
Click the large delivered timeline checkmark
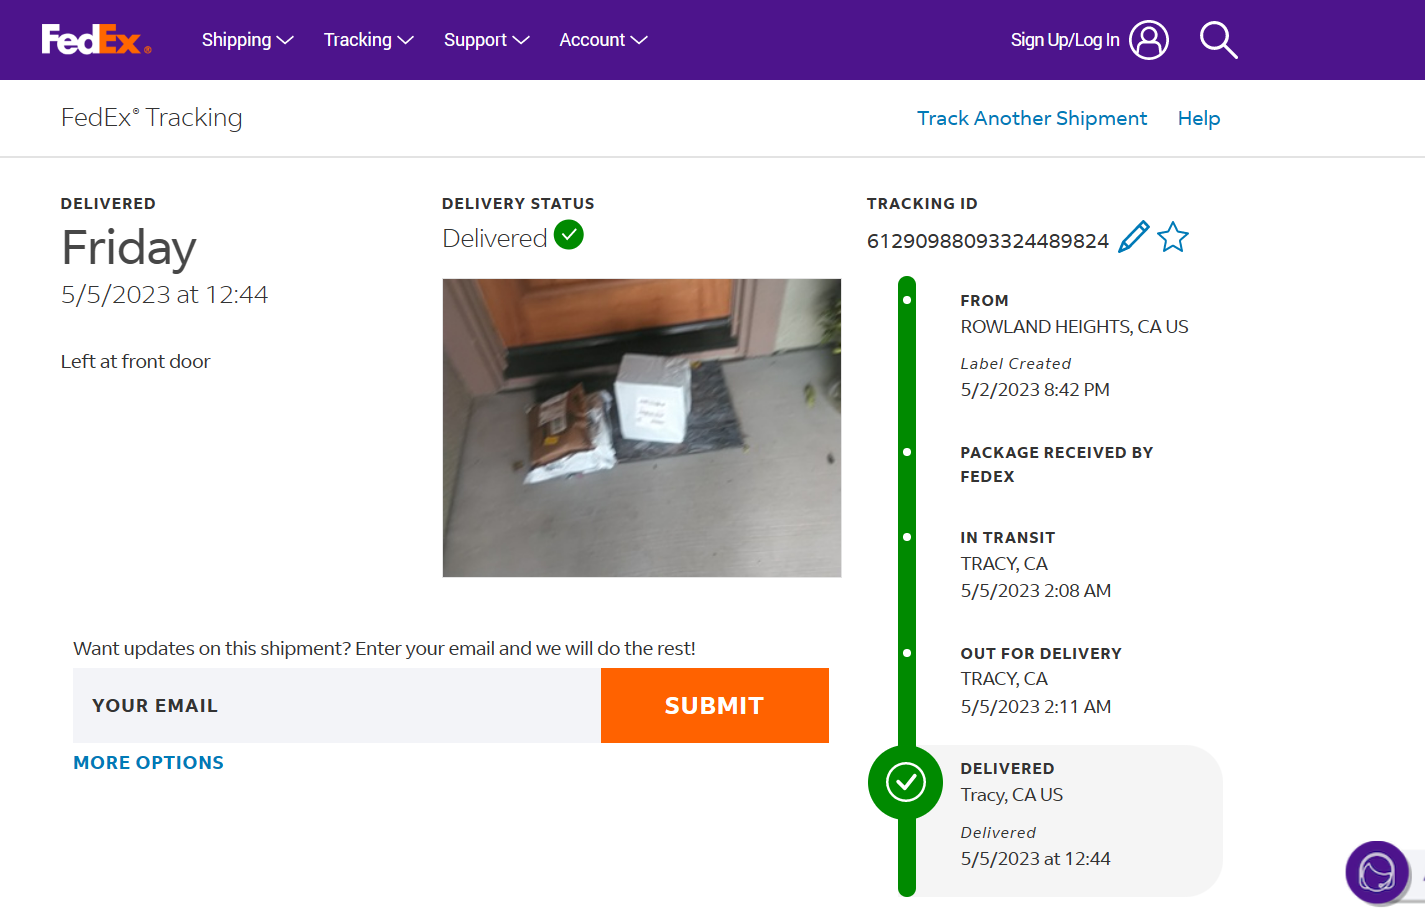click(x=906, y=782)
